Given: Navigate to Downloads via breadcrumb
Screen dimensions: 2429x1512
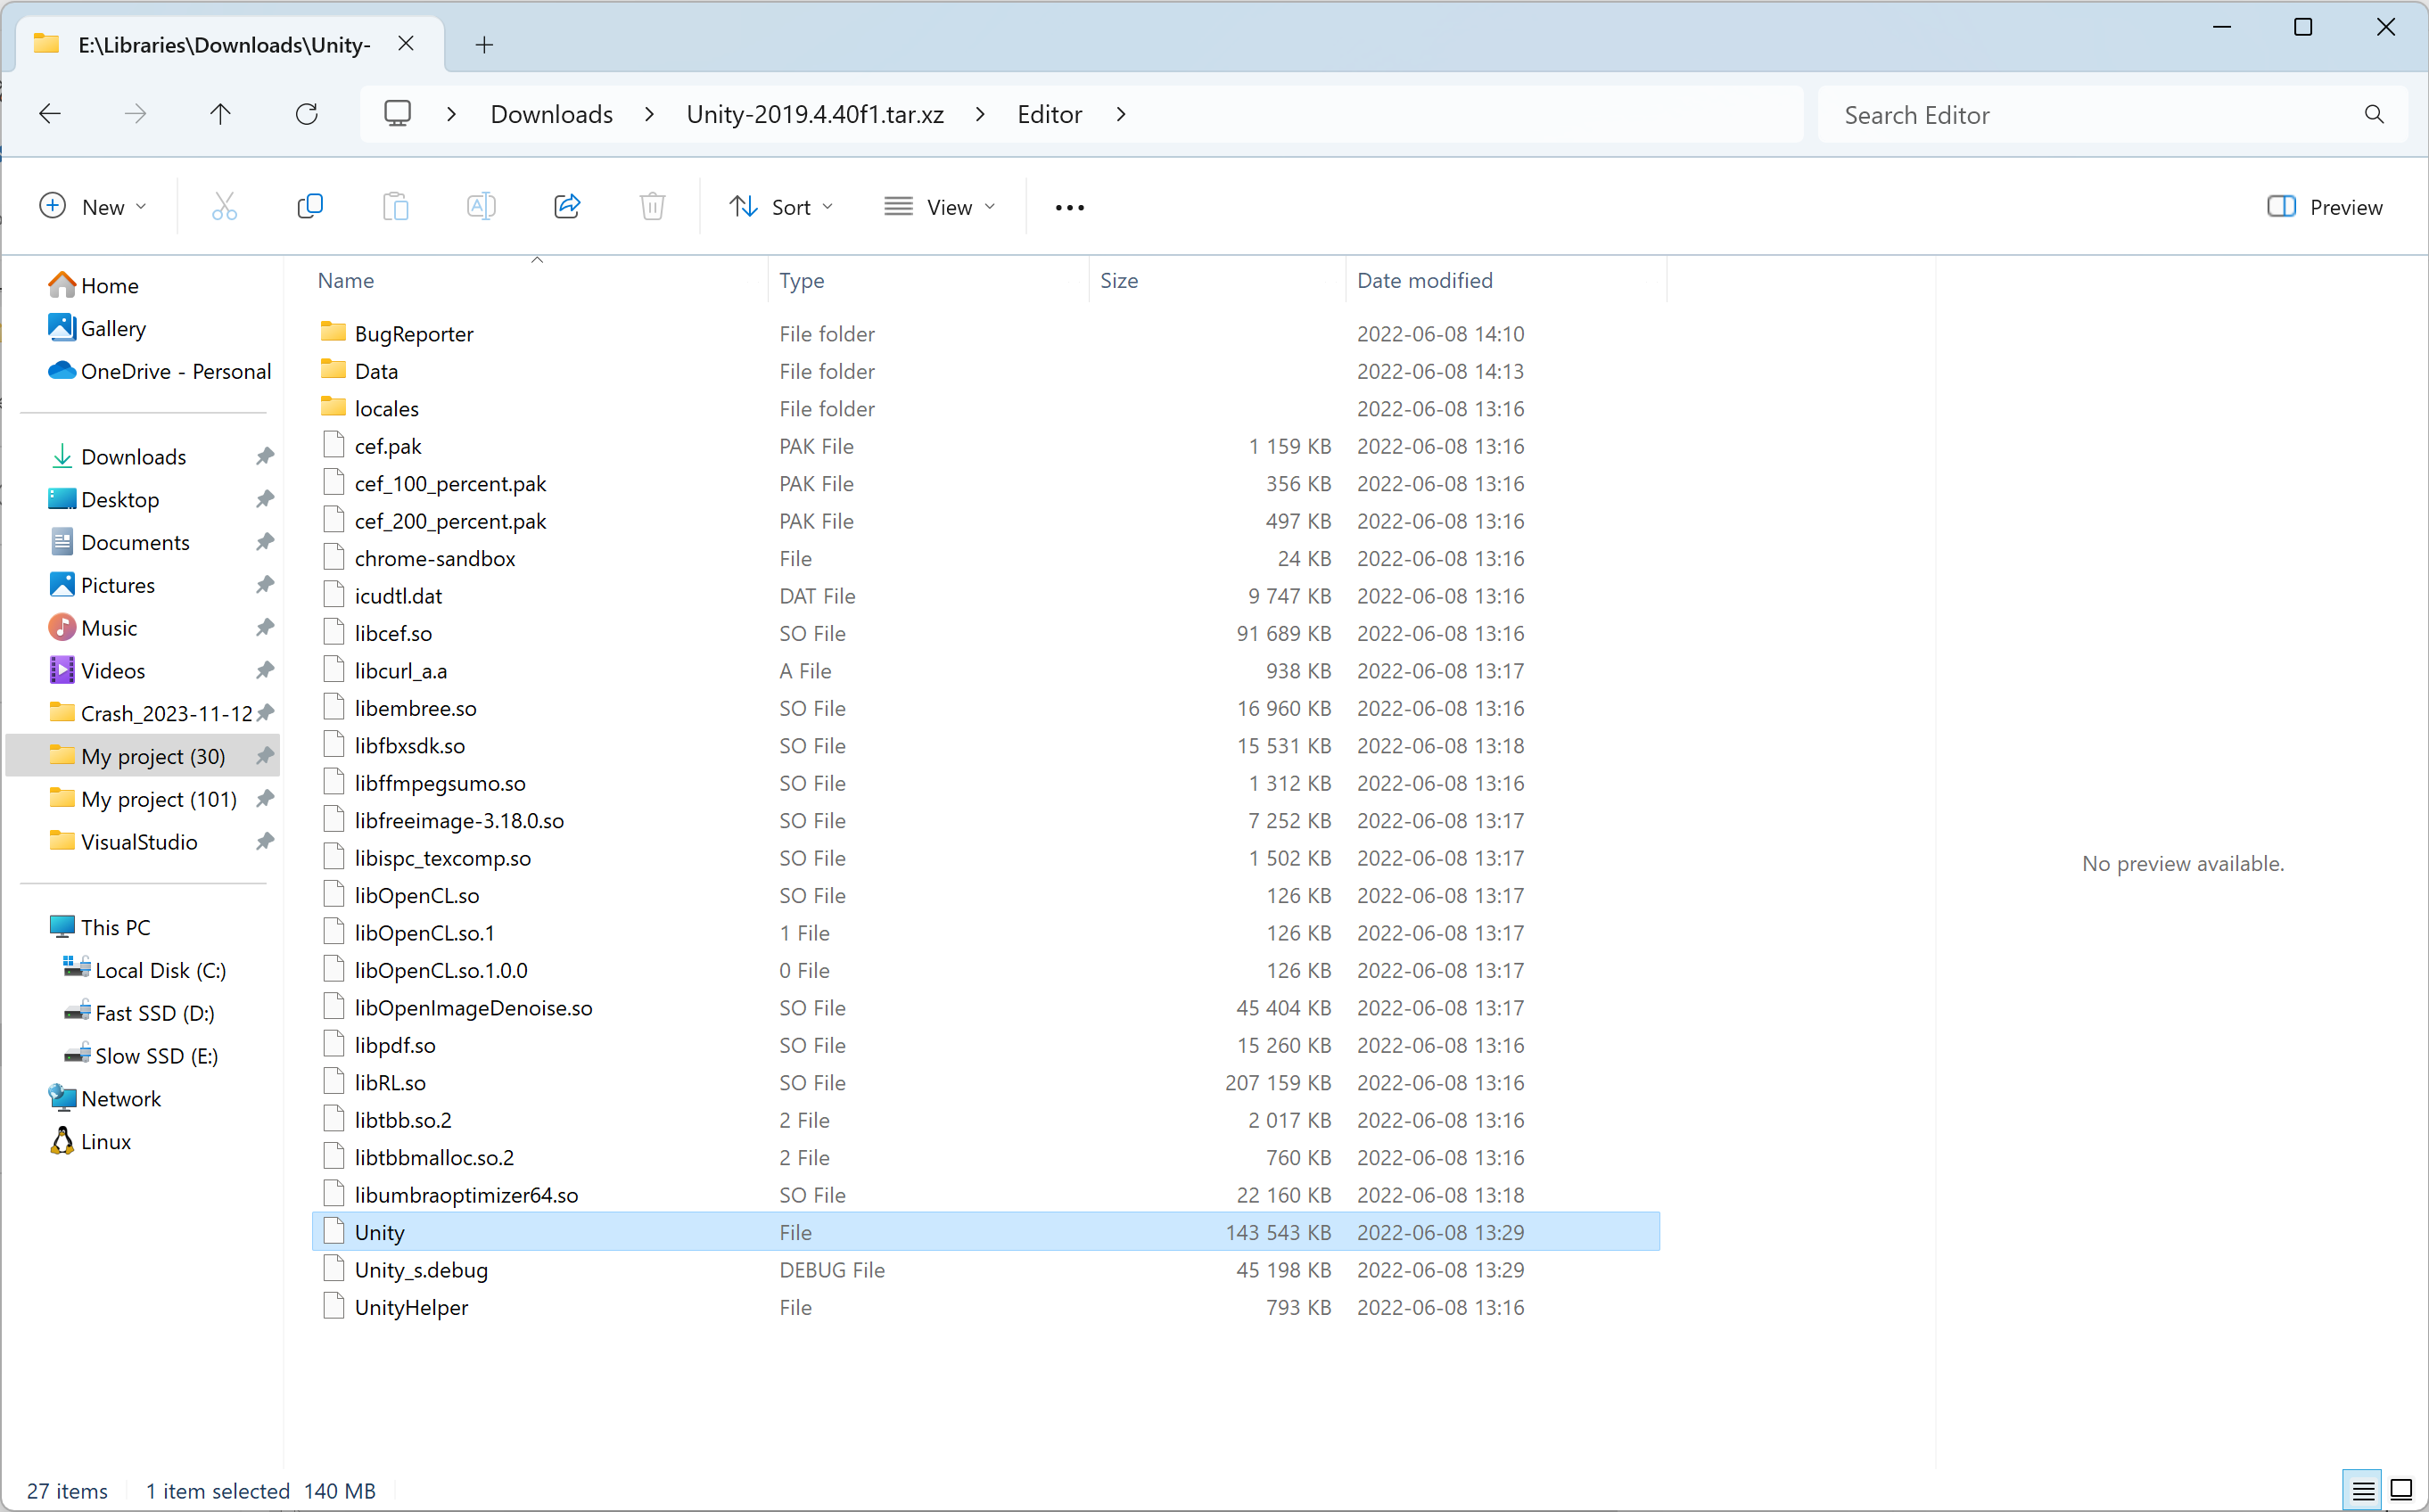Looking at the screenshot, I should click(551, 113).
